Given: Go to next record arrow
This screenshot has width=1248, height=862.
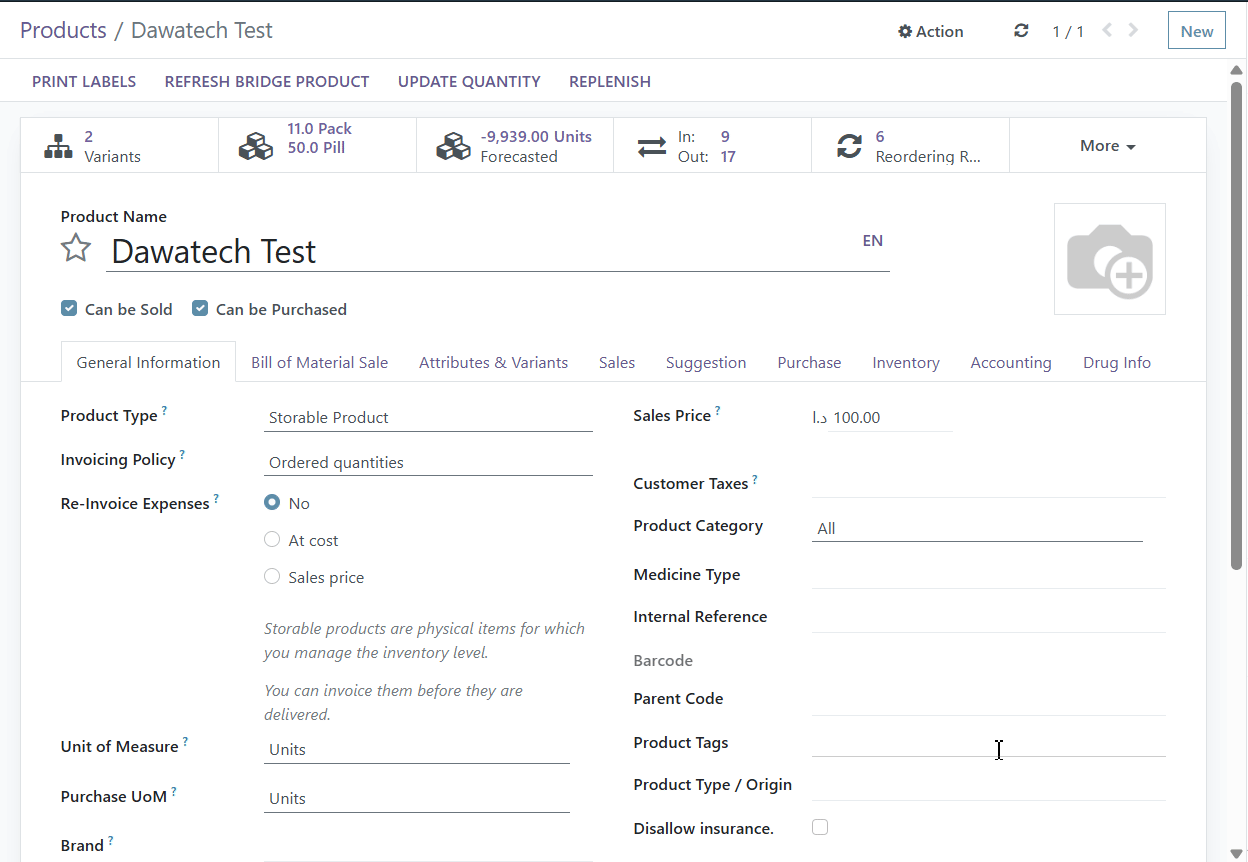Looking at the screenshot, I should coord(1133,30).
